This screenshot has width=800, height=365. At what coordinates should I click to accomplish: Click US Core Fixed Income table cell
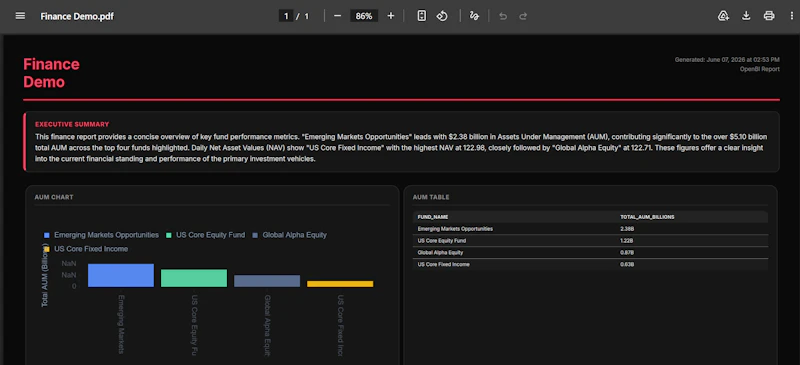coord(443,264)
